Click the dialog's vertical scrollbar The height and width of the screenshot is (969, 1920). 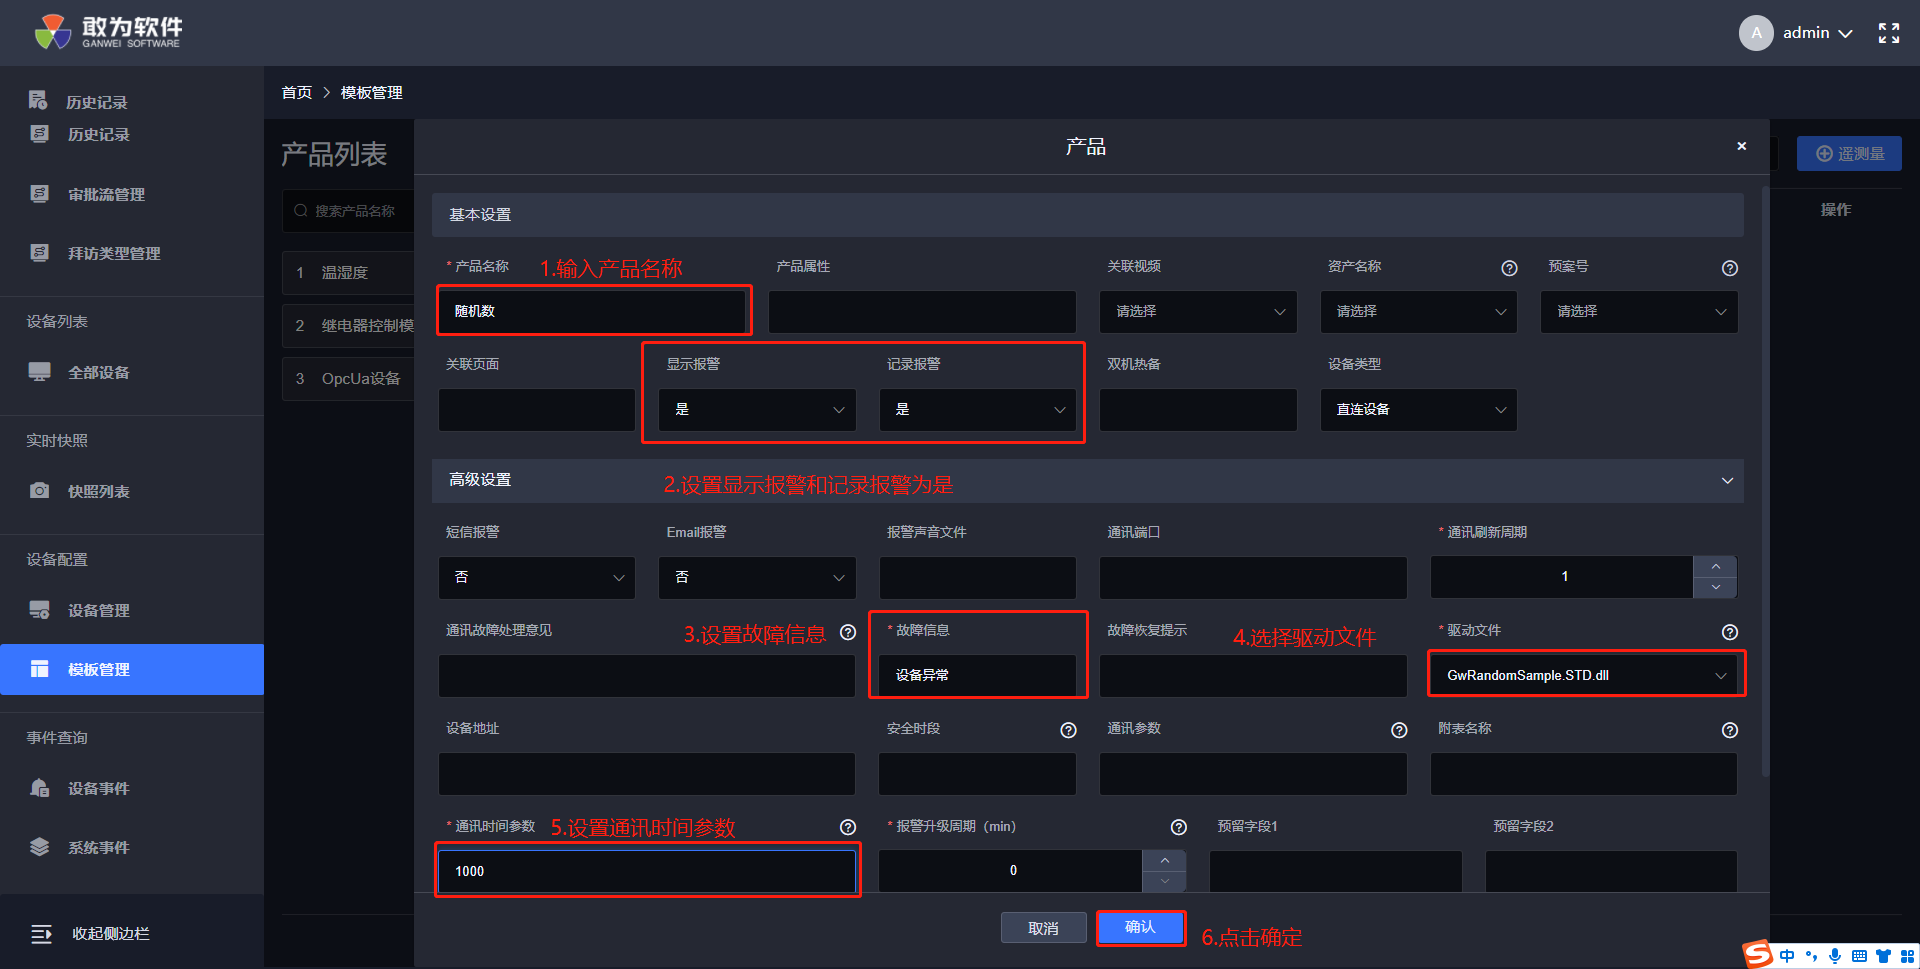[1765, 480]
